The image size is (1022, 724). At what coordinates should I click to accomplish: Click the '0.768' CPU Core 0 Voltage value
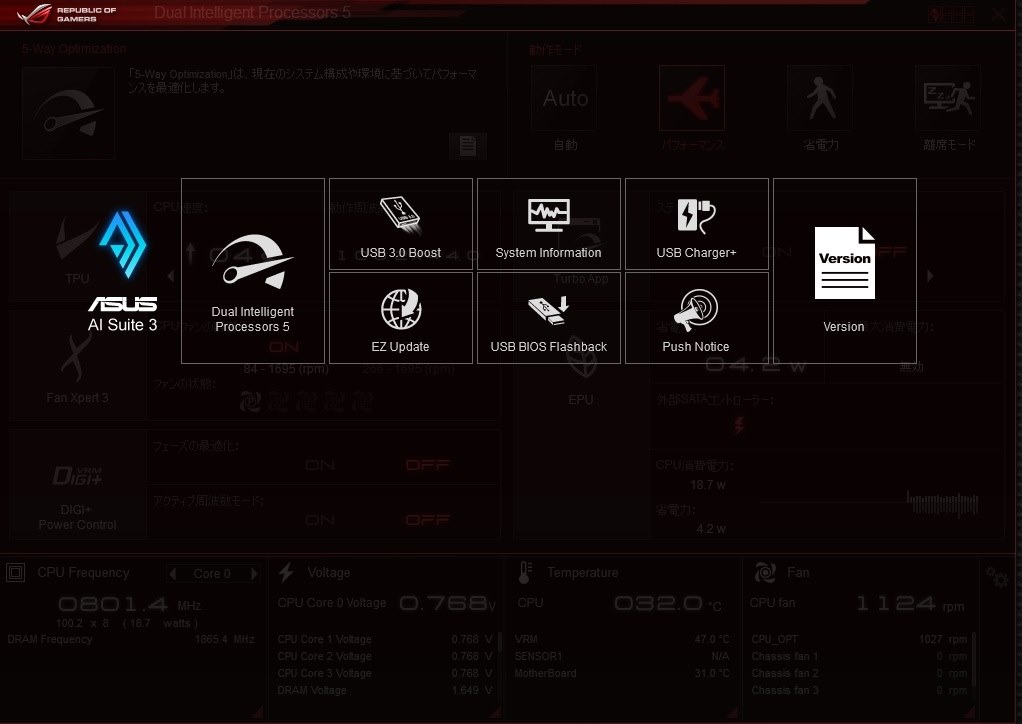tap(443, 603)
